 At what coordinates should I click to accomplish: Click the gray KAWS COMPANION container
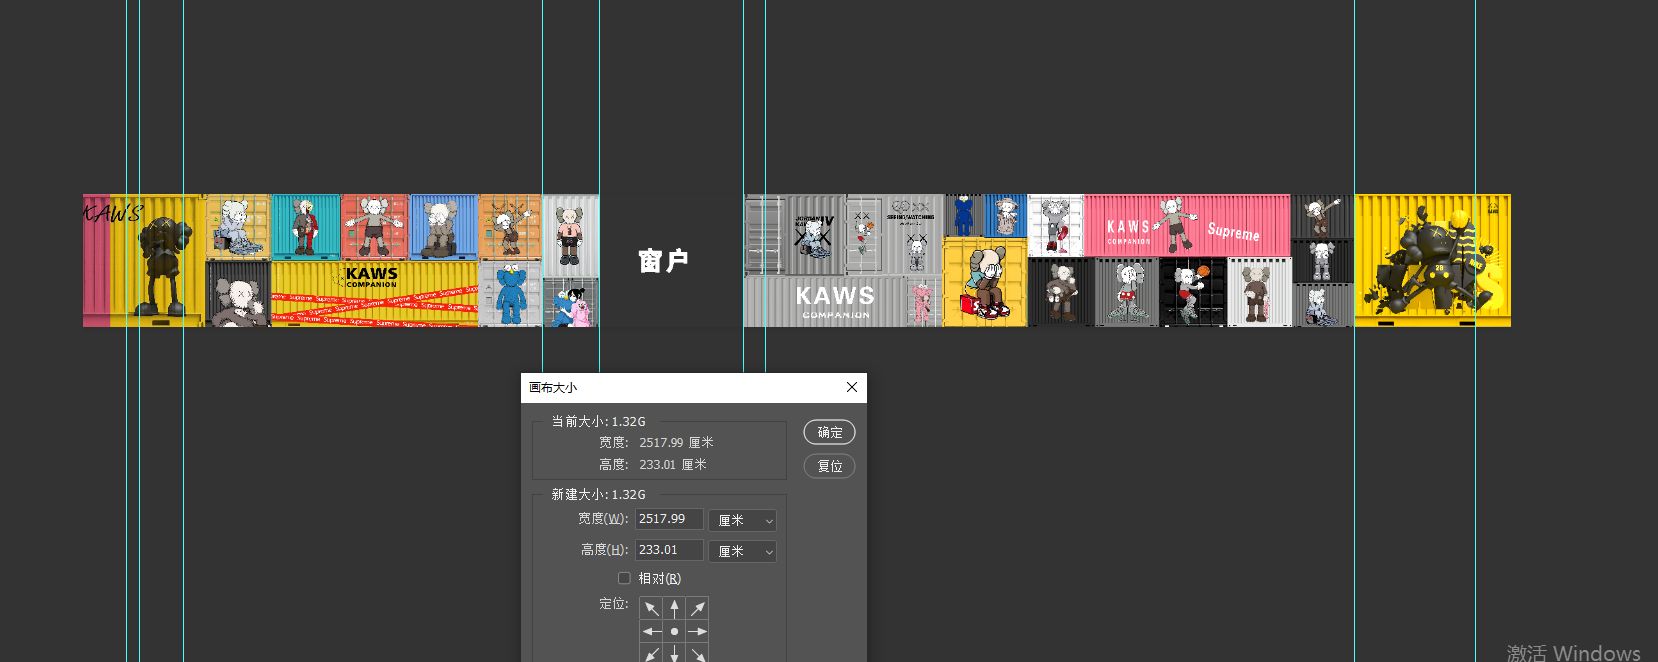[824, 302]
